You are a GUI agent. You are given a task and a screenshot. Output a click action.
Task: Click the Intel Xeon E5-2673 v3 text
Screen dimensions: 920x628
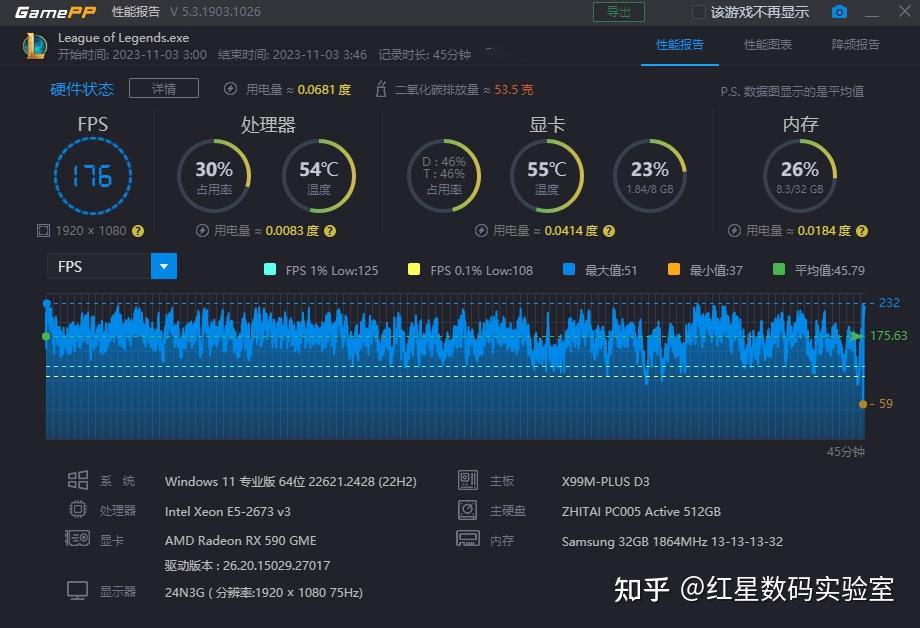point(228,511)
